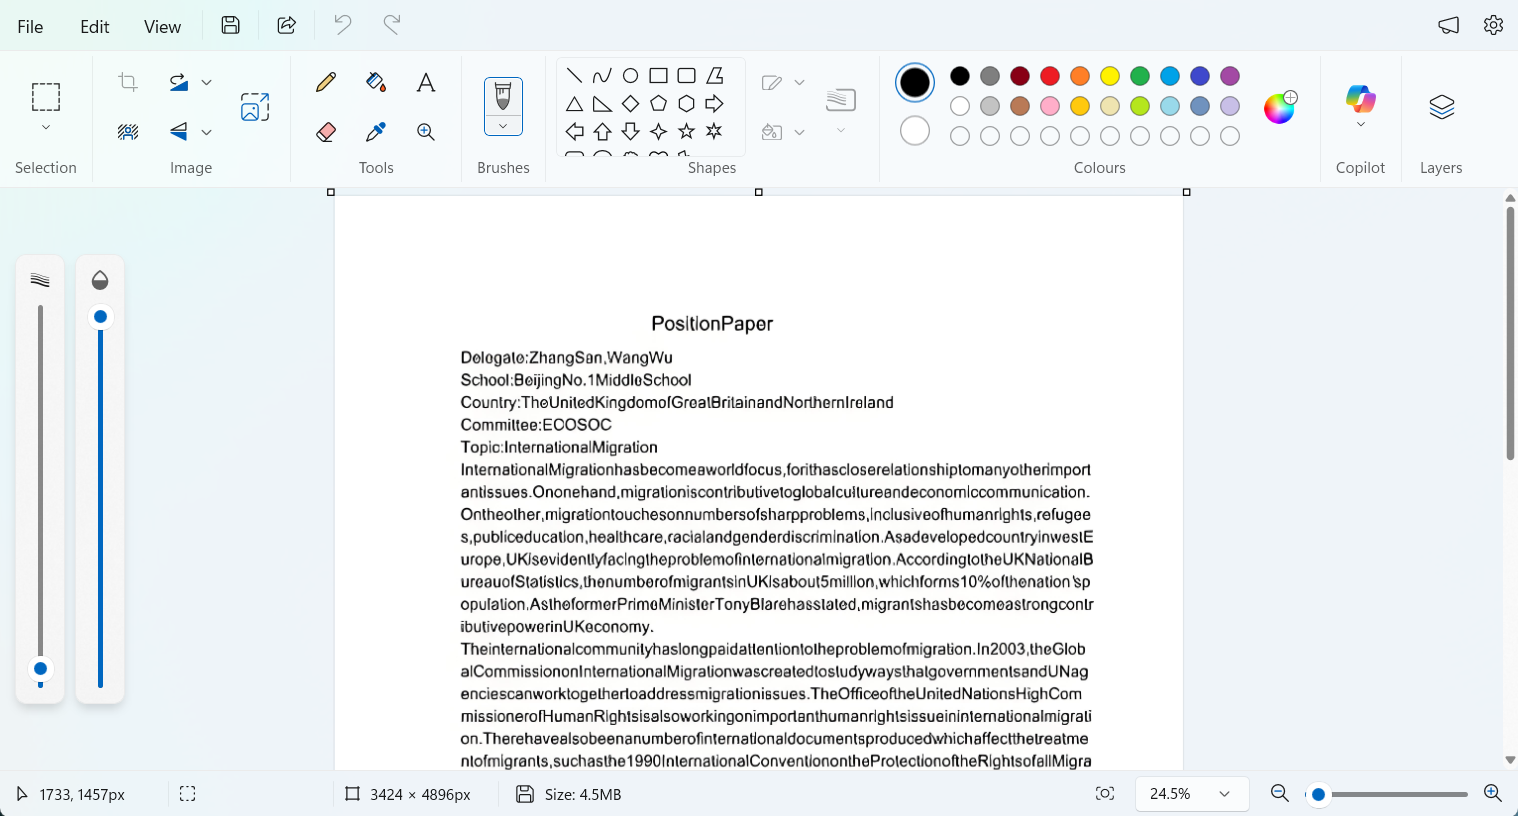Select the Pencil tool

tap(326, 82)
